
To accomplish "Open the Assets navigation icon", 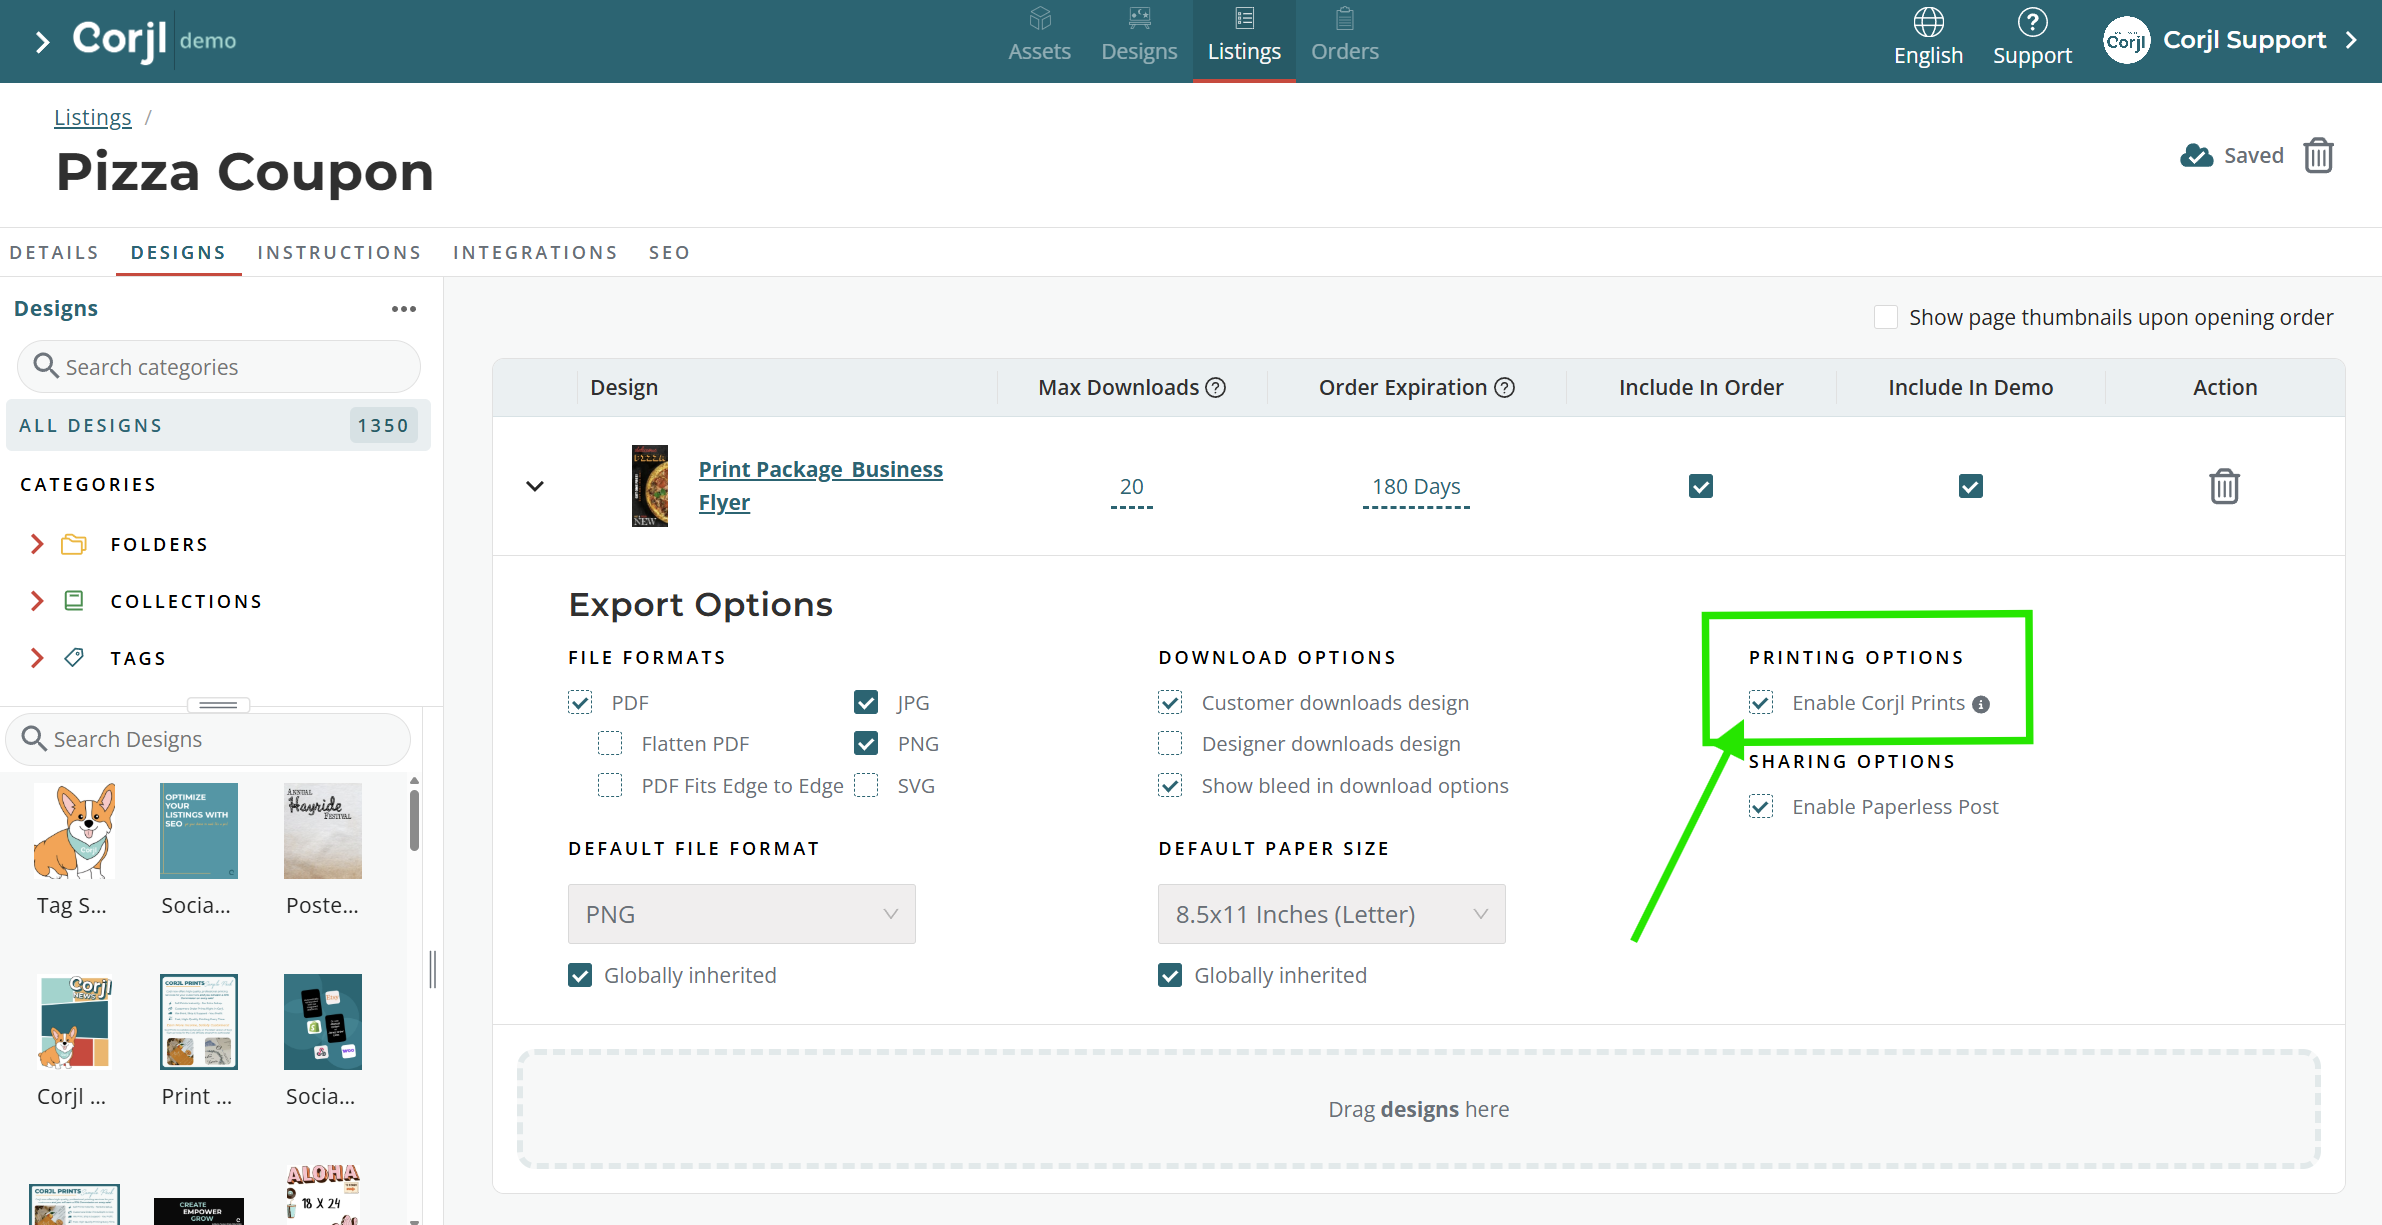I will point(1039,19).
